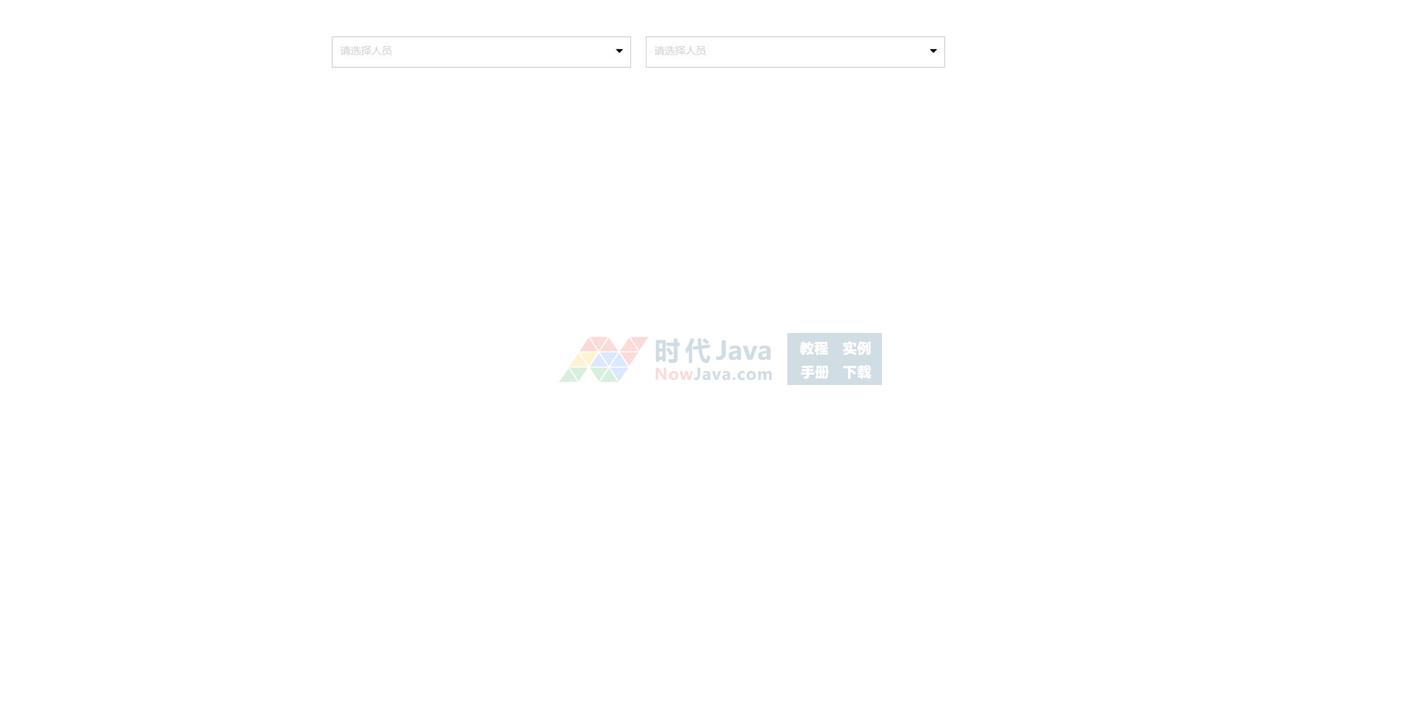Click the yellow triangle in the logo

coord(582,360)
